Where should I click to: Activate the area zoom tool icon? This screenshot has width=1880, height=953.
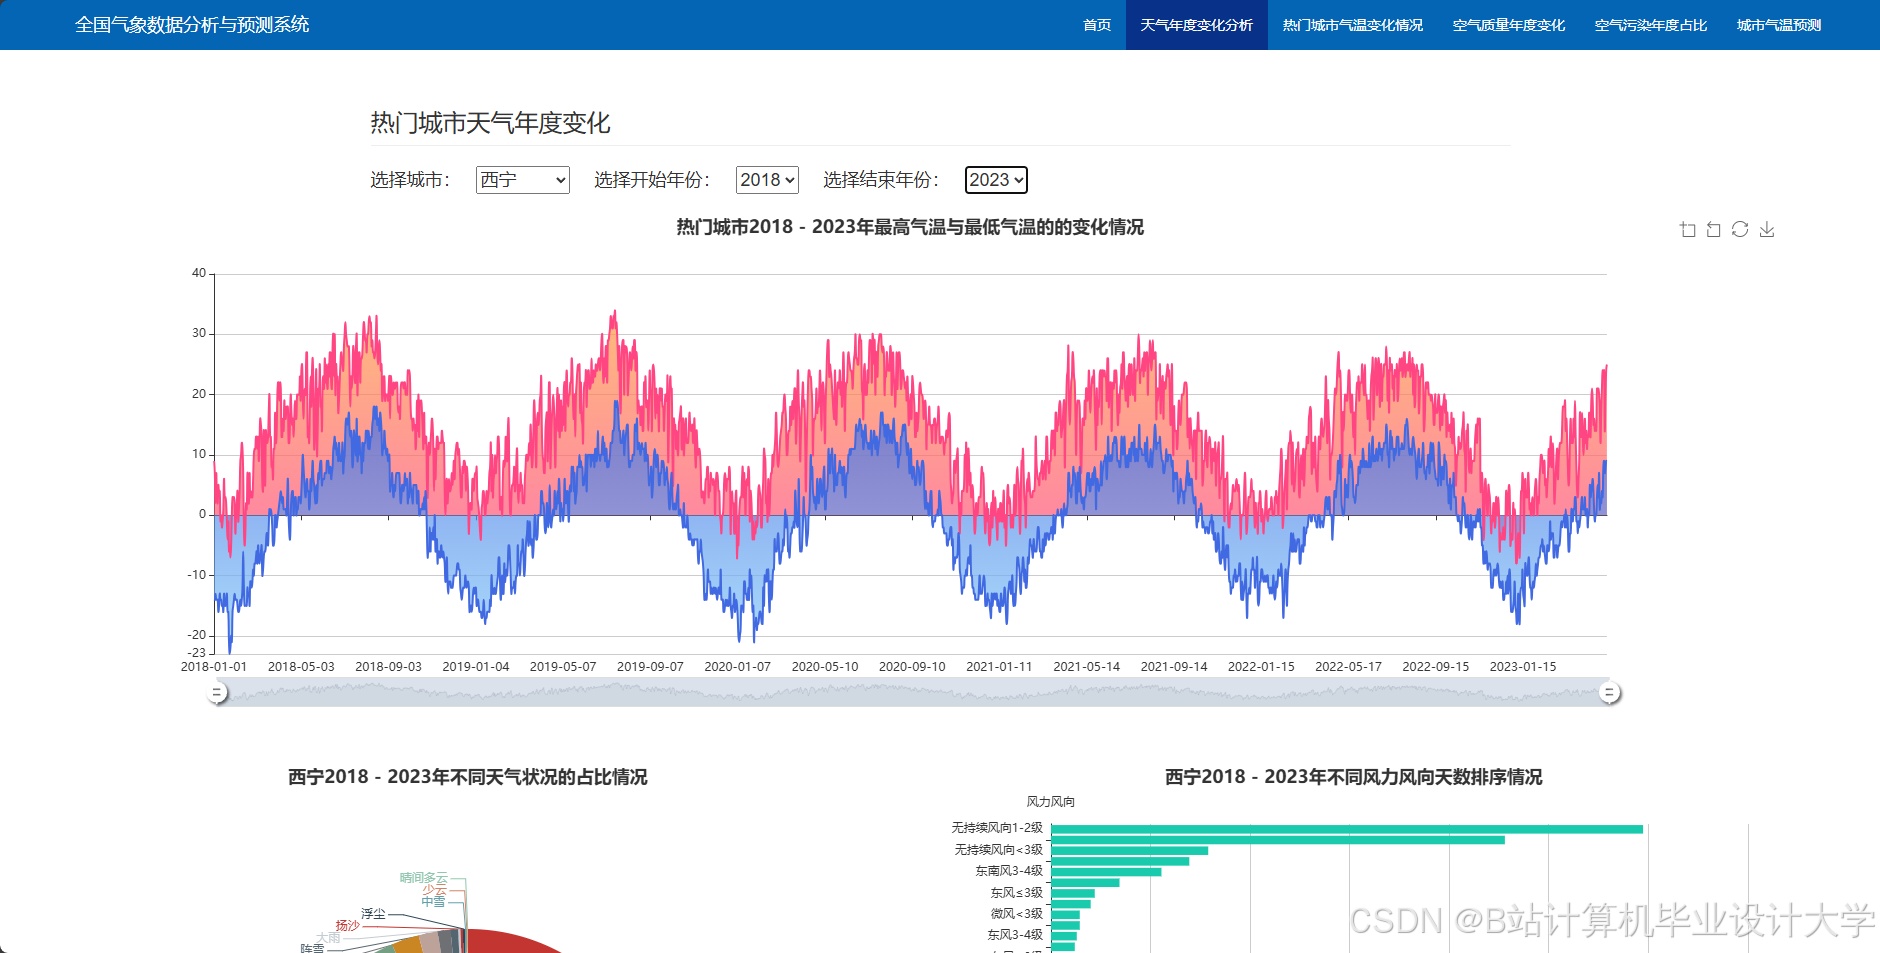tap(1688, 229)
